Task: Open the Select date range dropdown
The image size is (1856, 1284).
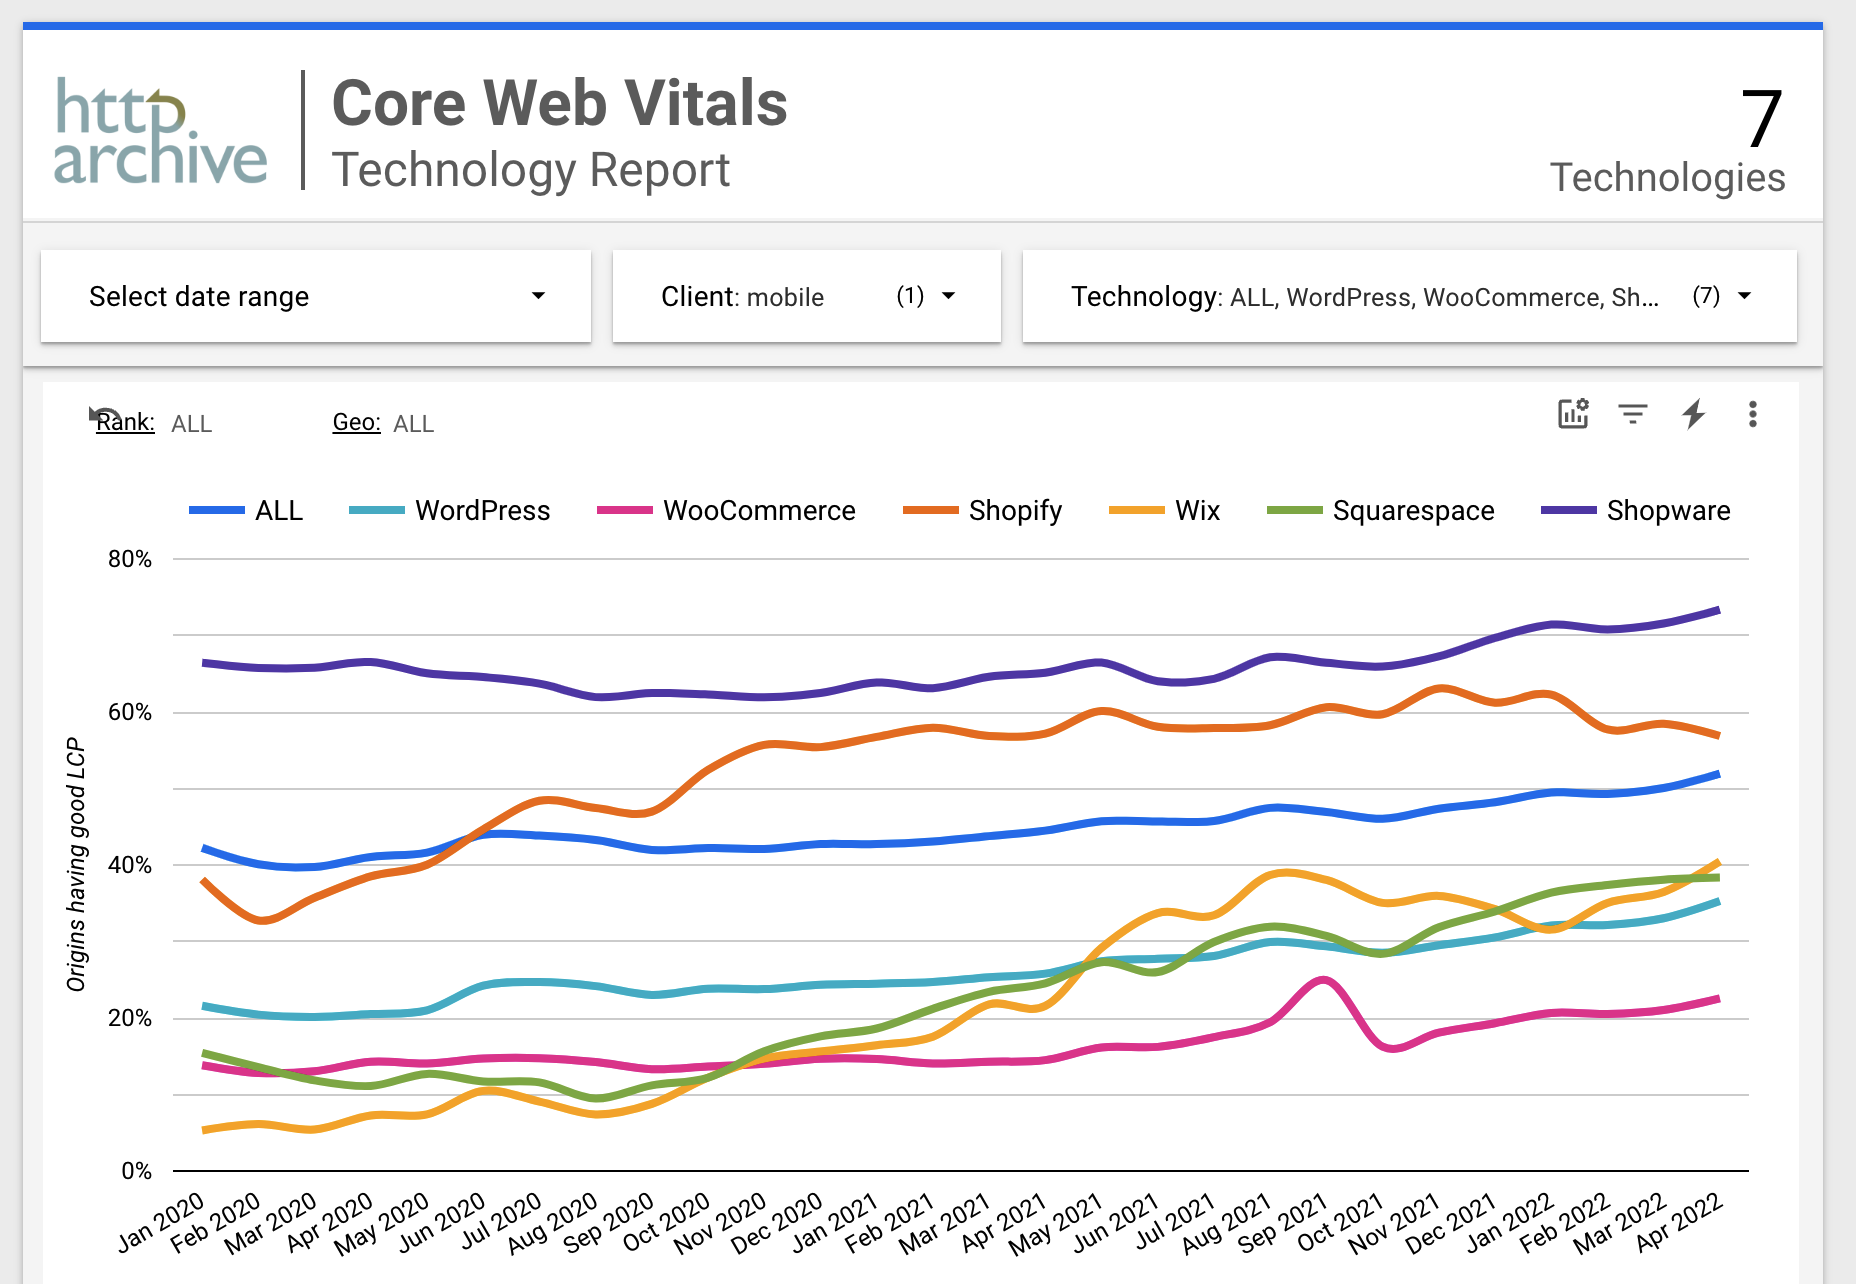Action: click(316, 296)
